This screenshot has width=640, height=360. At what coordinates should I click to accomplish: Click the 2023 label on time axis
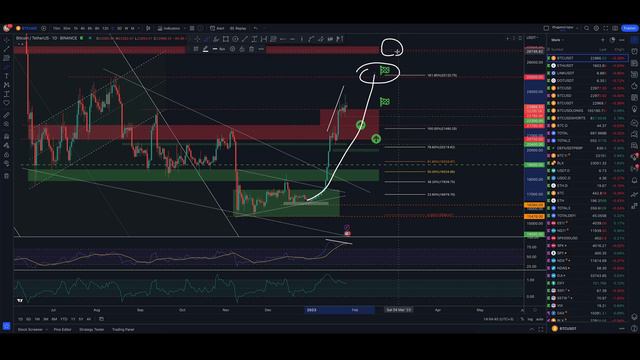311,310
